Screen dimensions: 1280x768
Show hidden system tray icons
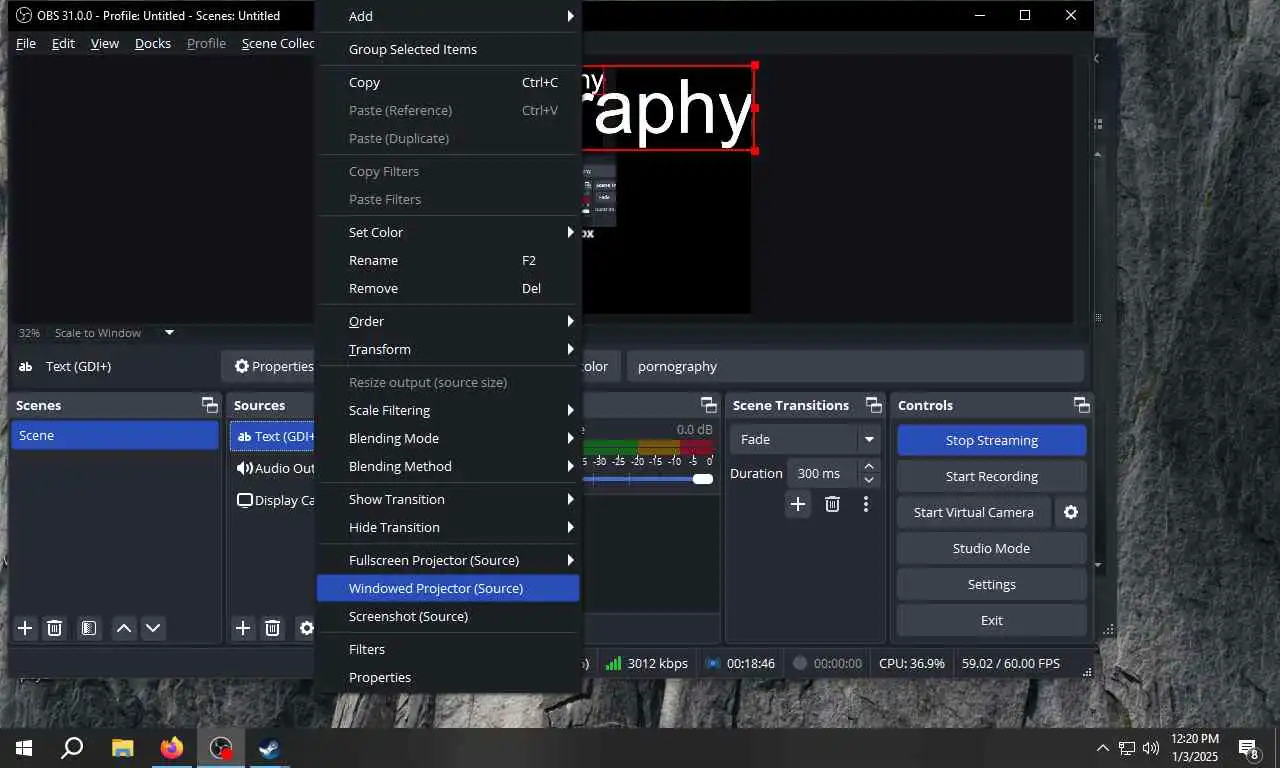point(1103,748)
